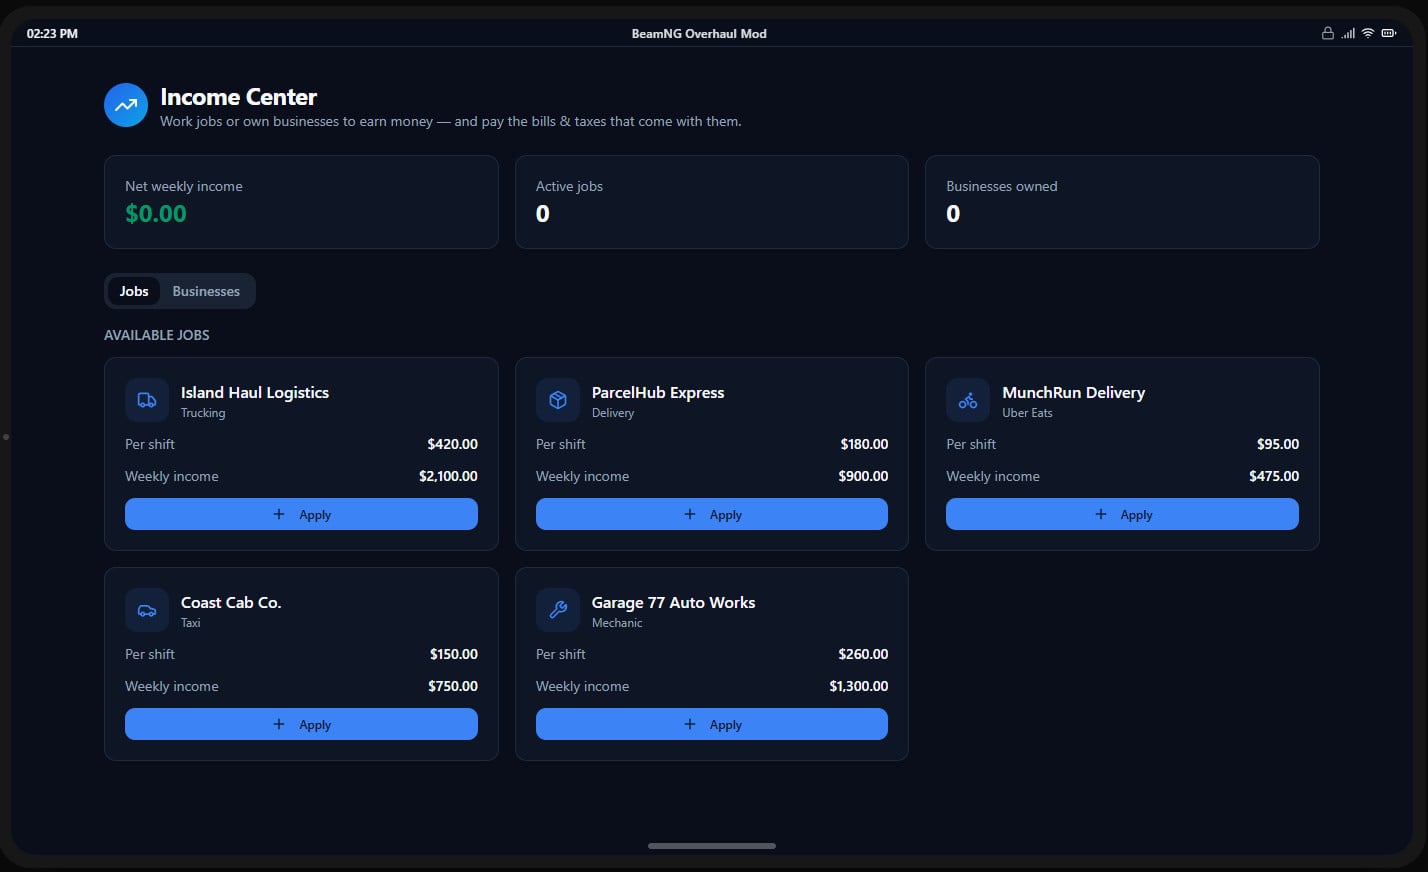Click the ParcelHub Express job title
The image size is (1428, 872).
coord(658,392)
